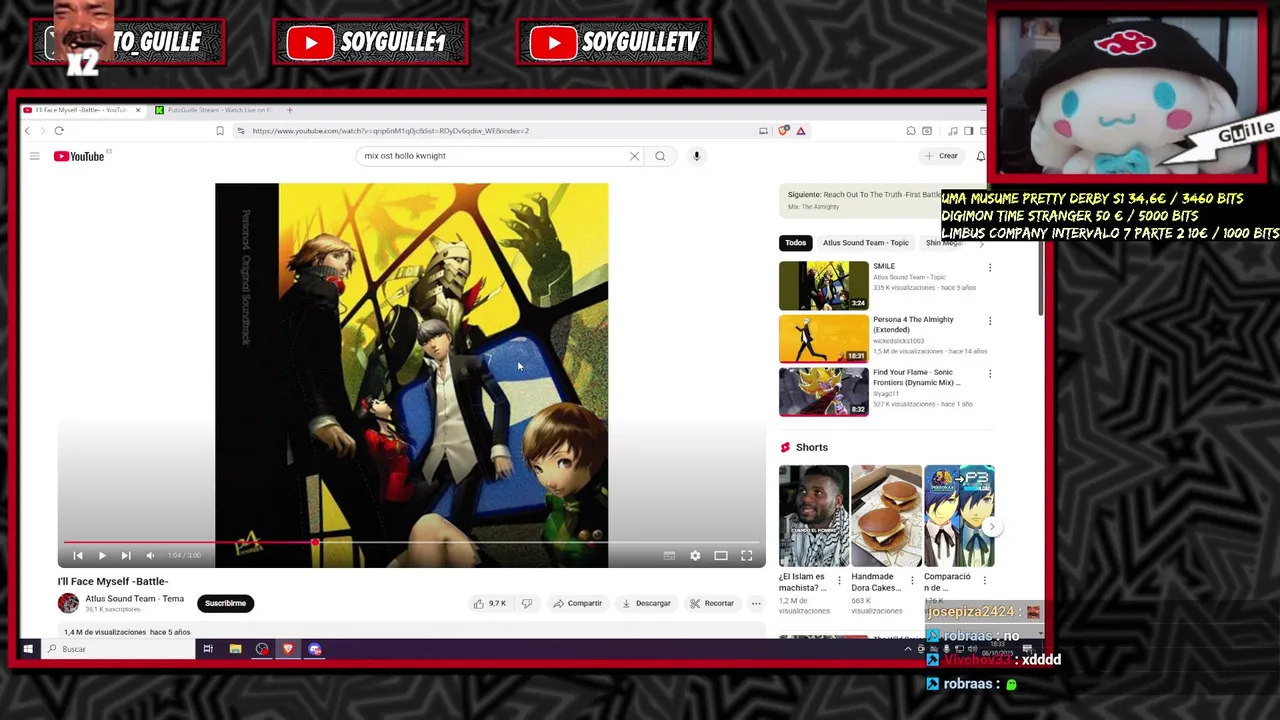Open the Atlus Sound Team - Tema channel
1280x720 pixels.
134,599
